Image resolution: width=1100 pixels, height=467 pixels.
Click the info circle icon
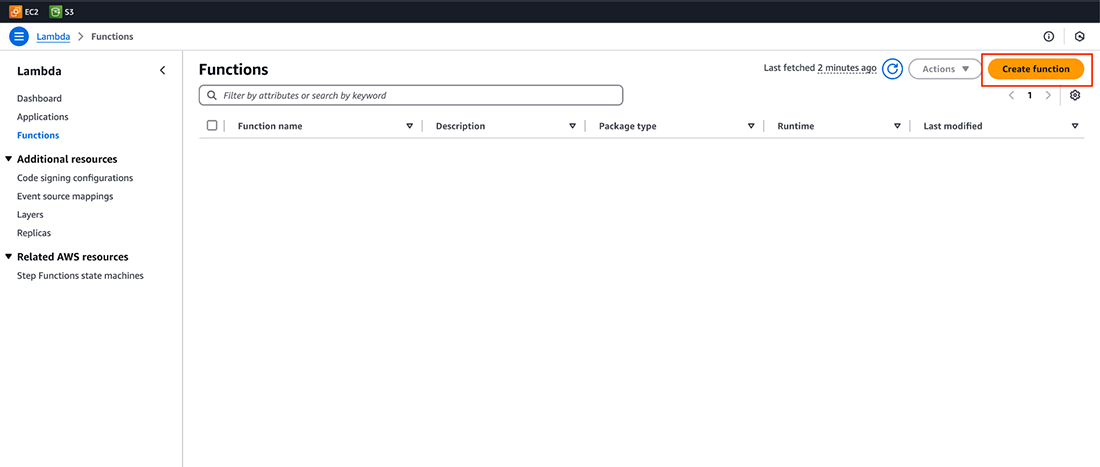coord(1049,36)
